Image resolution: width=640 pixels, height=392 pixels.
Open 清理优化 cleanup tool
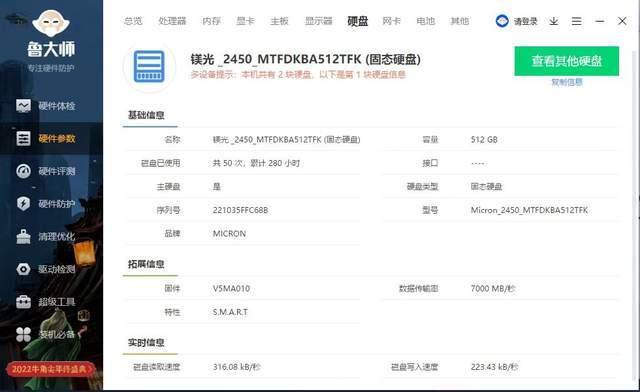[46, 237]
